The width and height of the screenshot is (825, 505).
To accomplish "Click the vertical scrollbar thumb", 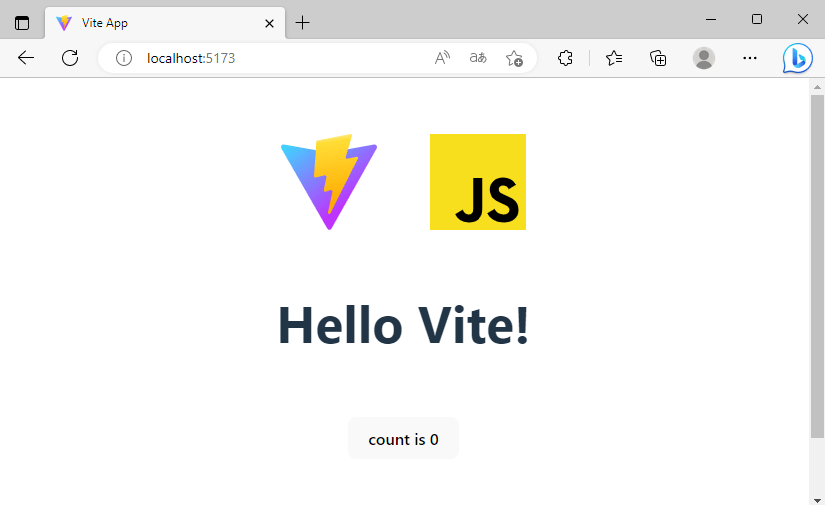I will (x=817, y=266).
